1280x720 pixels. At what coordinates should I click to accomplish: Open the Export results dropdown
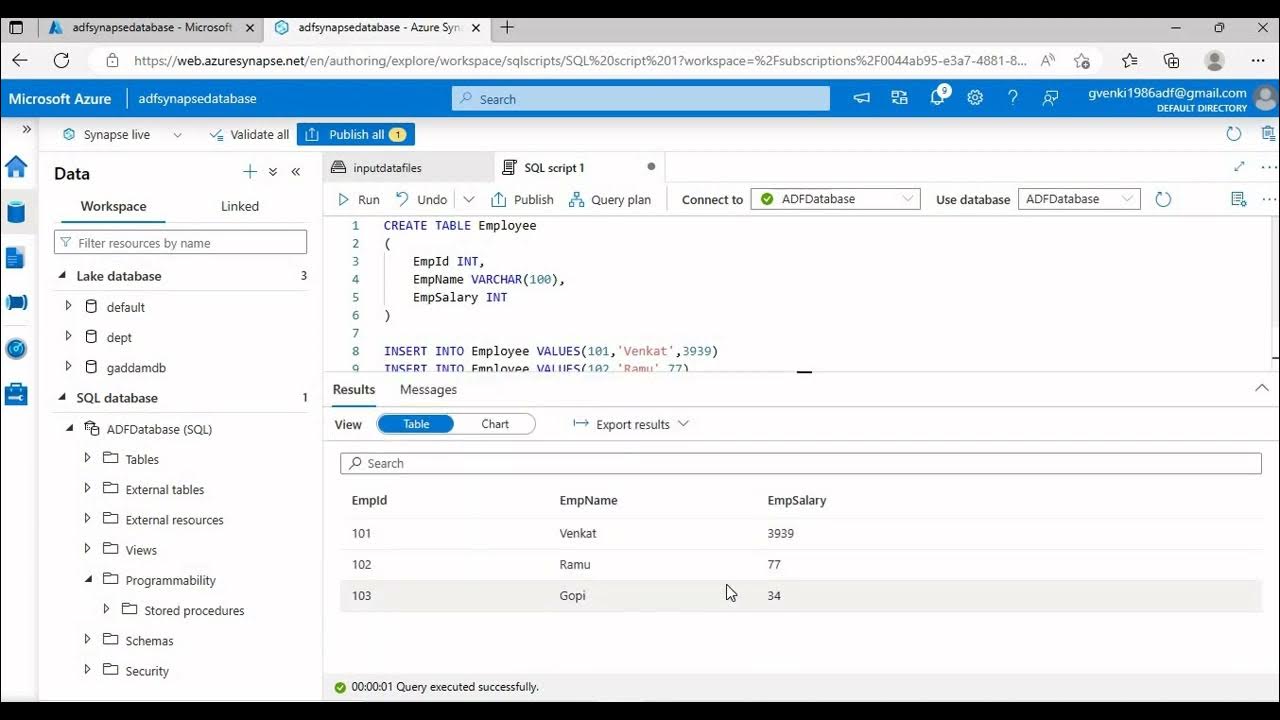631,424
